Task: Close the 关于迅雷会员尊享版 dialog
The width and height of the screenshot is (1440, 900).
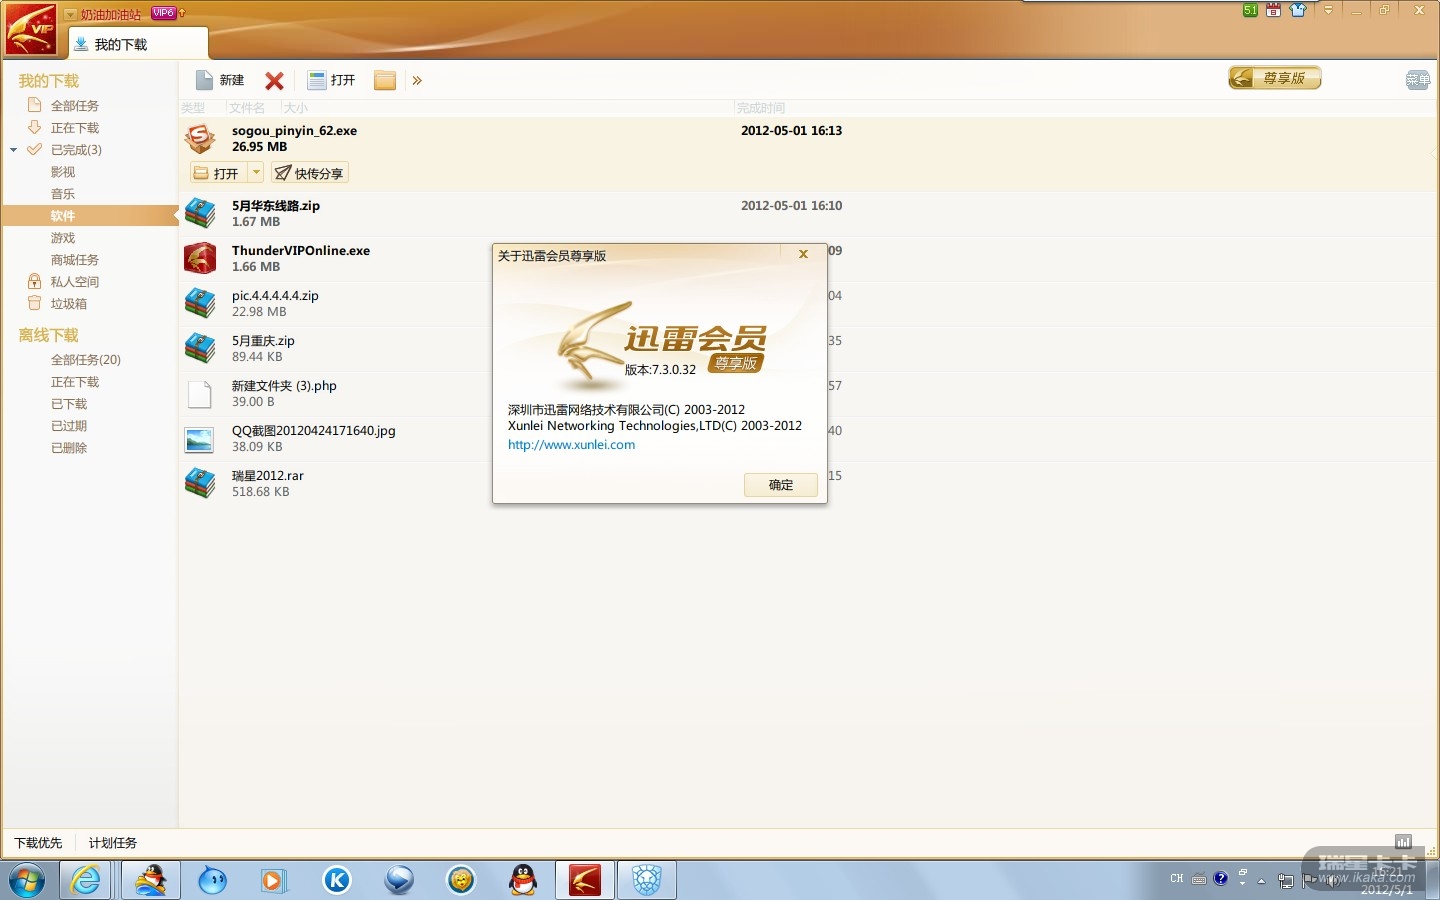Action: (x=803, y=255)
